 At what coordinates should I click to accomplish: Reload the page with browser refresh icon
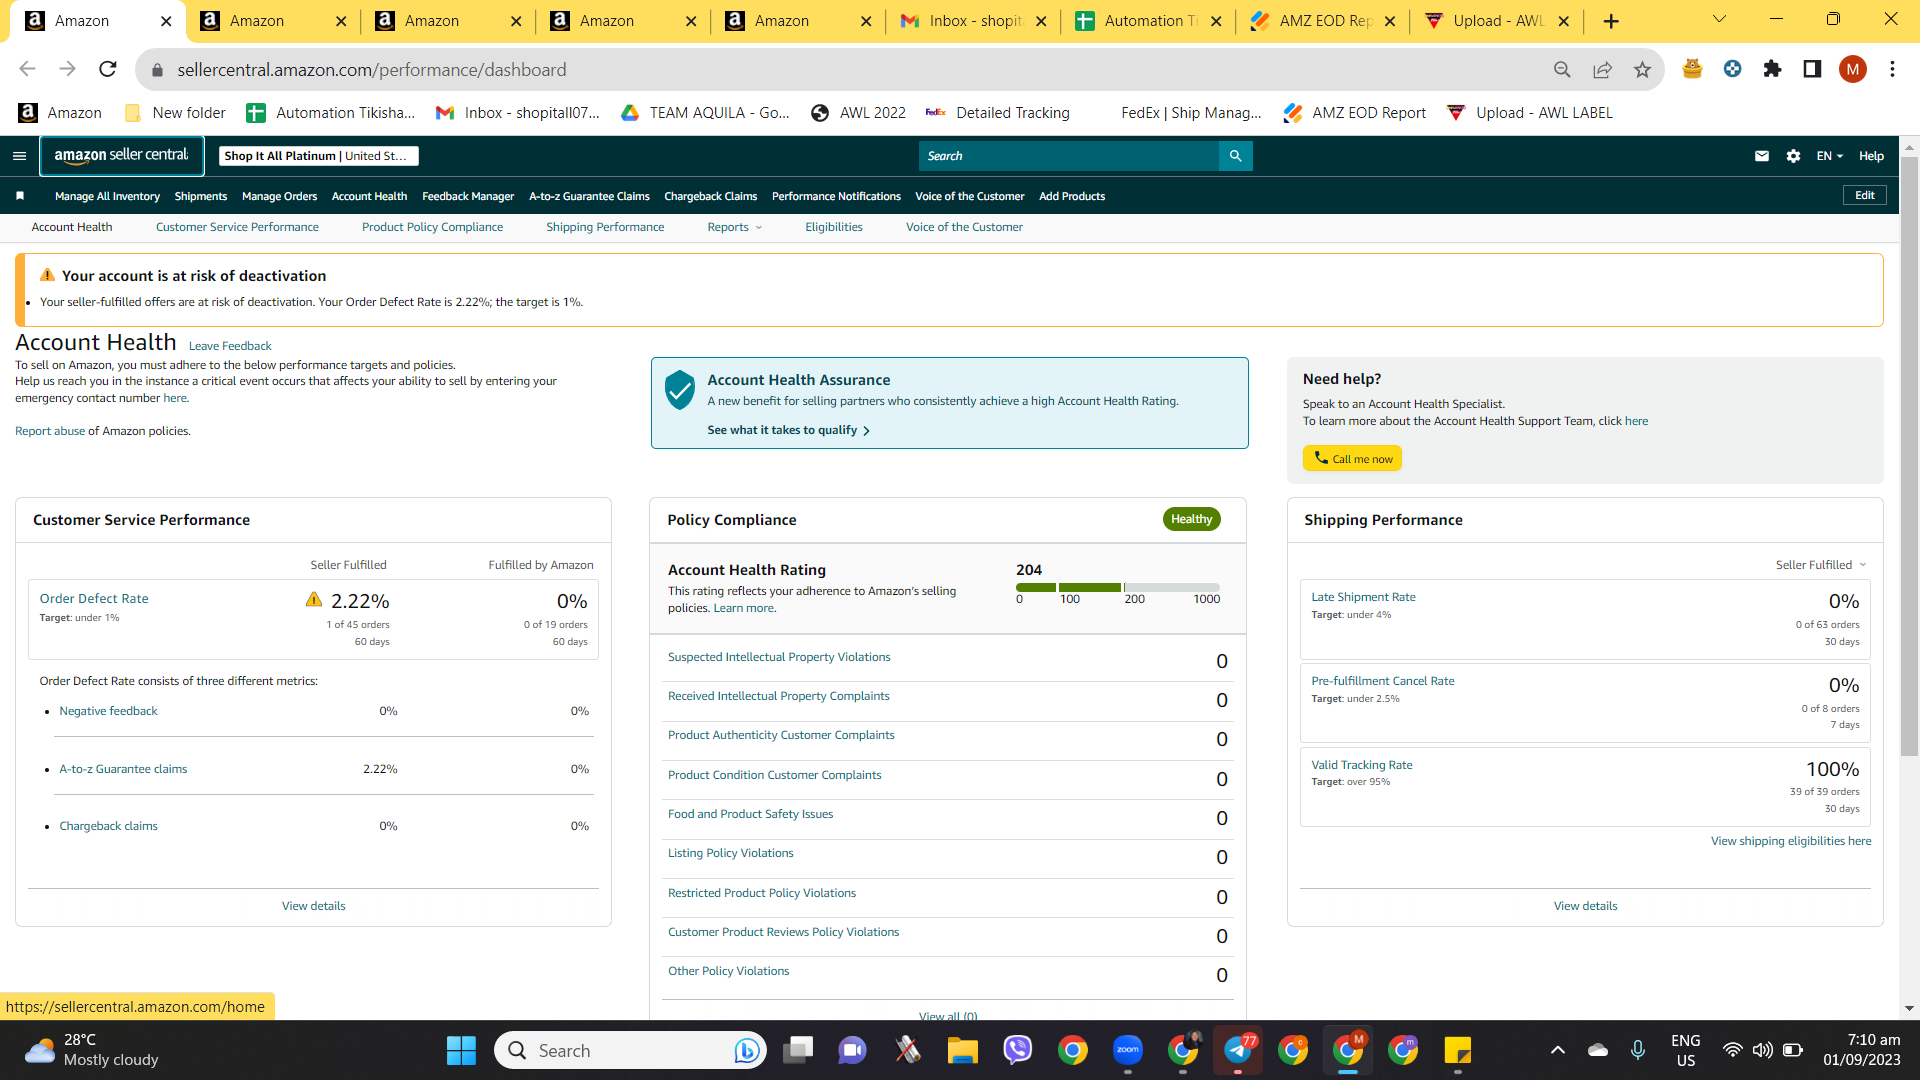coord(108,69)
